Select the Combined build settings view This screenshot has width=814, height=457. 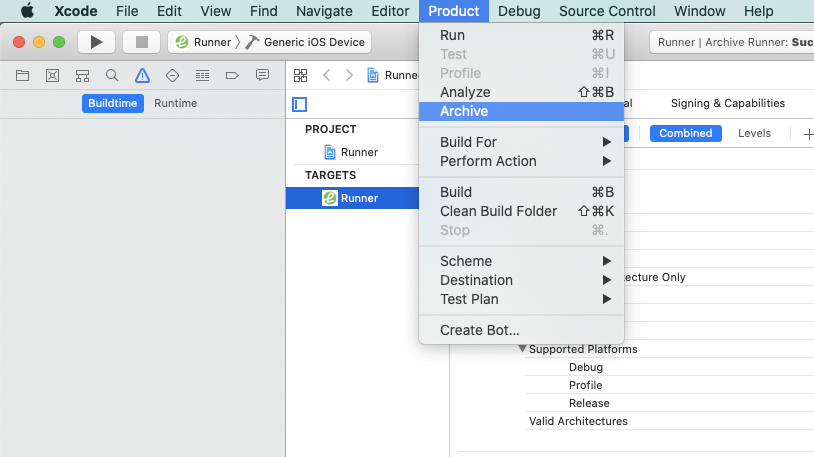click(x=685, y=133)
